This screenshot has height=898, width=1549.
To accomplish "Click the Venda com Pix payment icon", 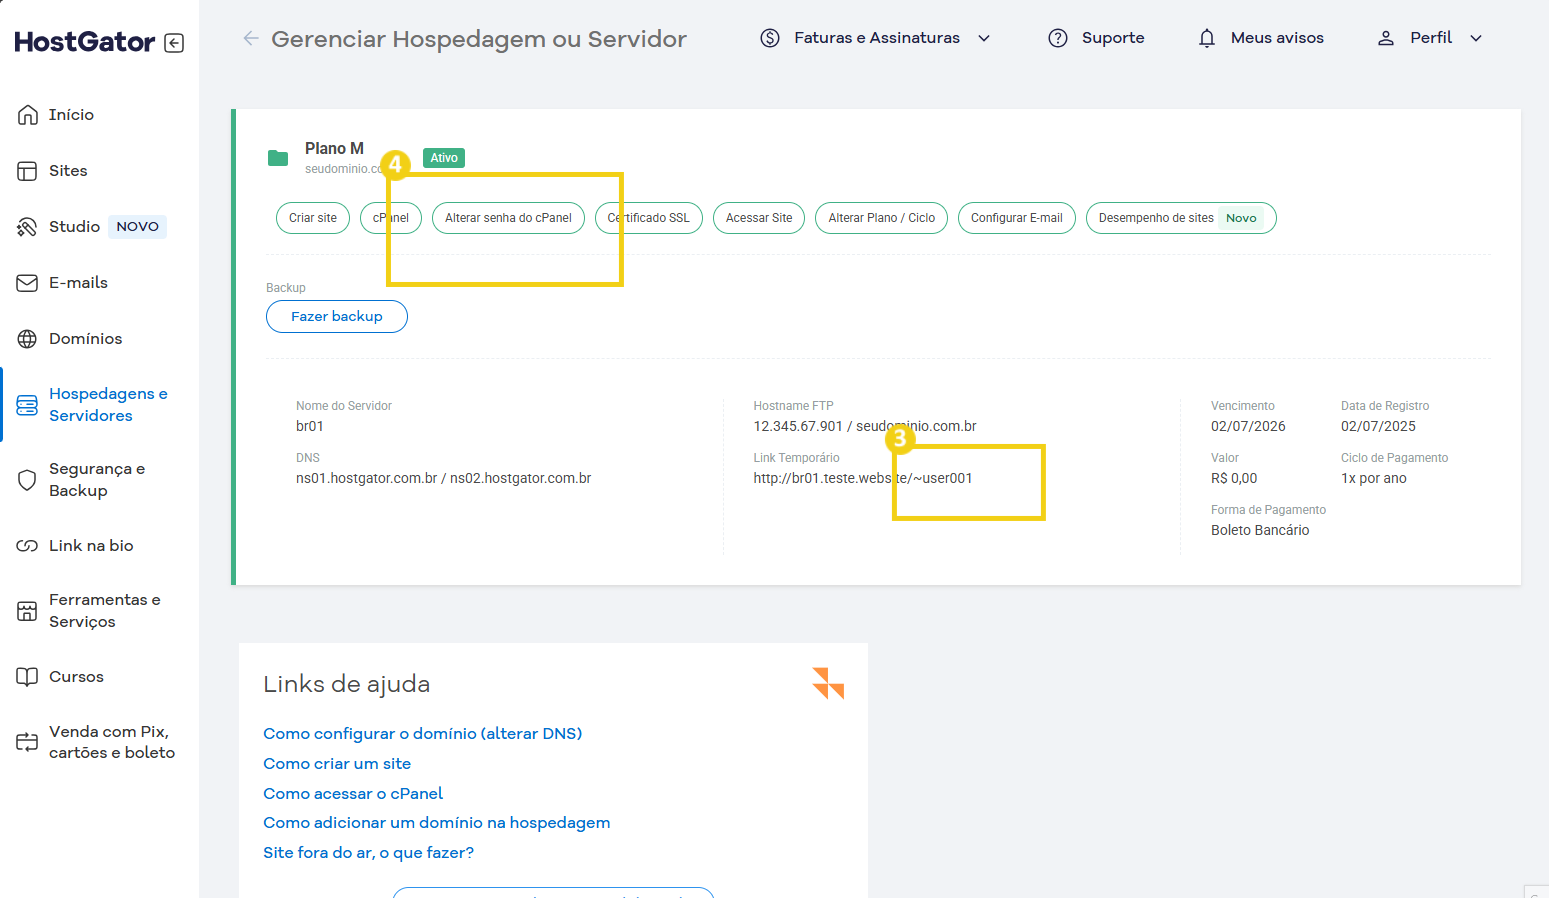I will 27,742.
